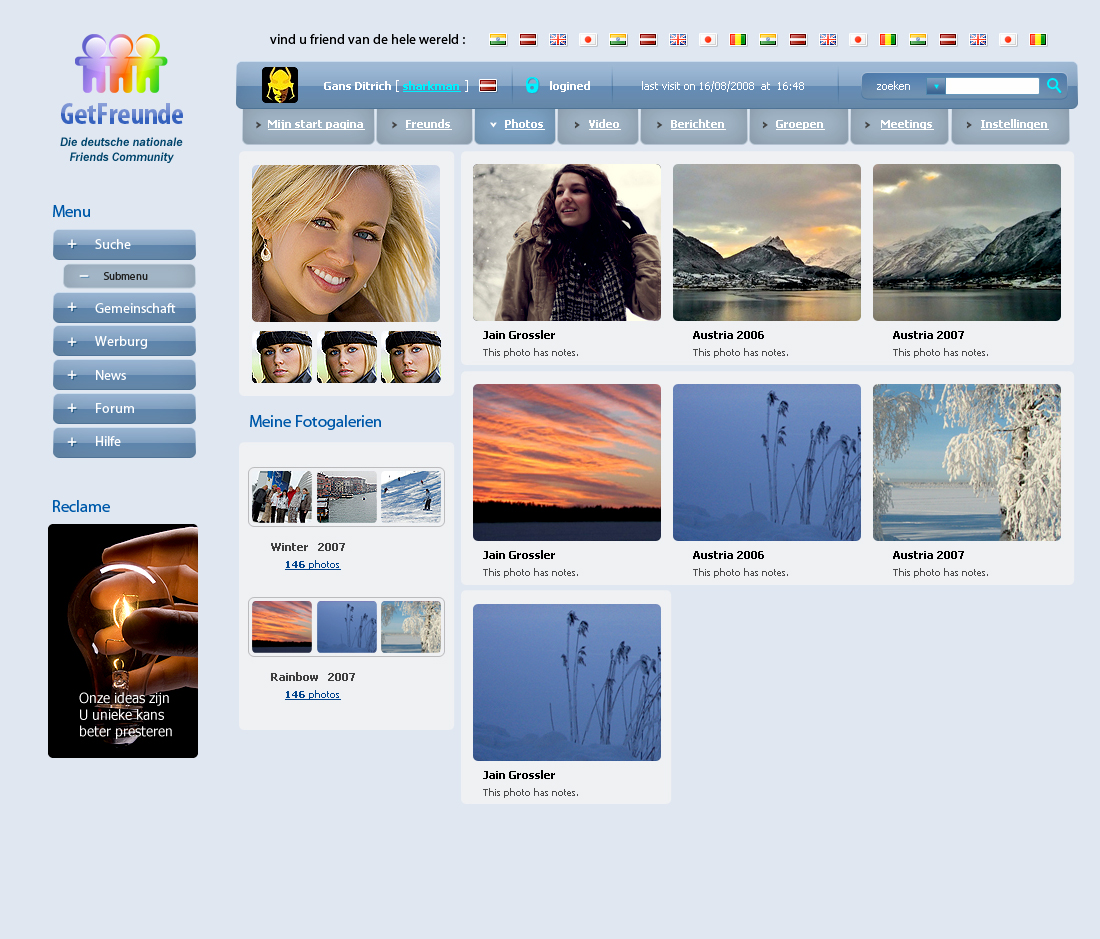This screenshot has height=939, width=1100.
Task: Expand the Forum plus icon
Action: (72, 408)
